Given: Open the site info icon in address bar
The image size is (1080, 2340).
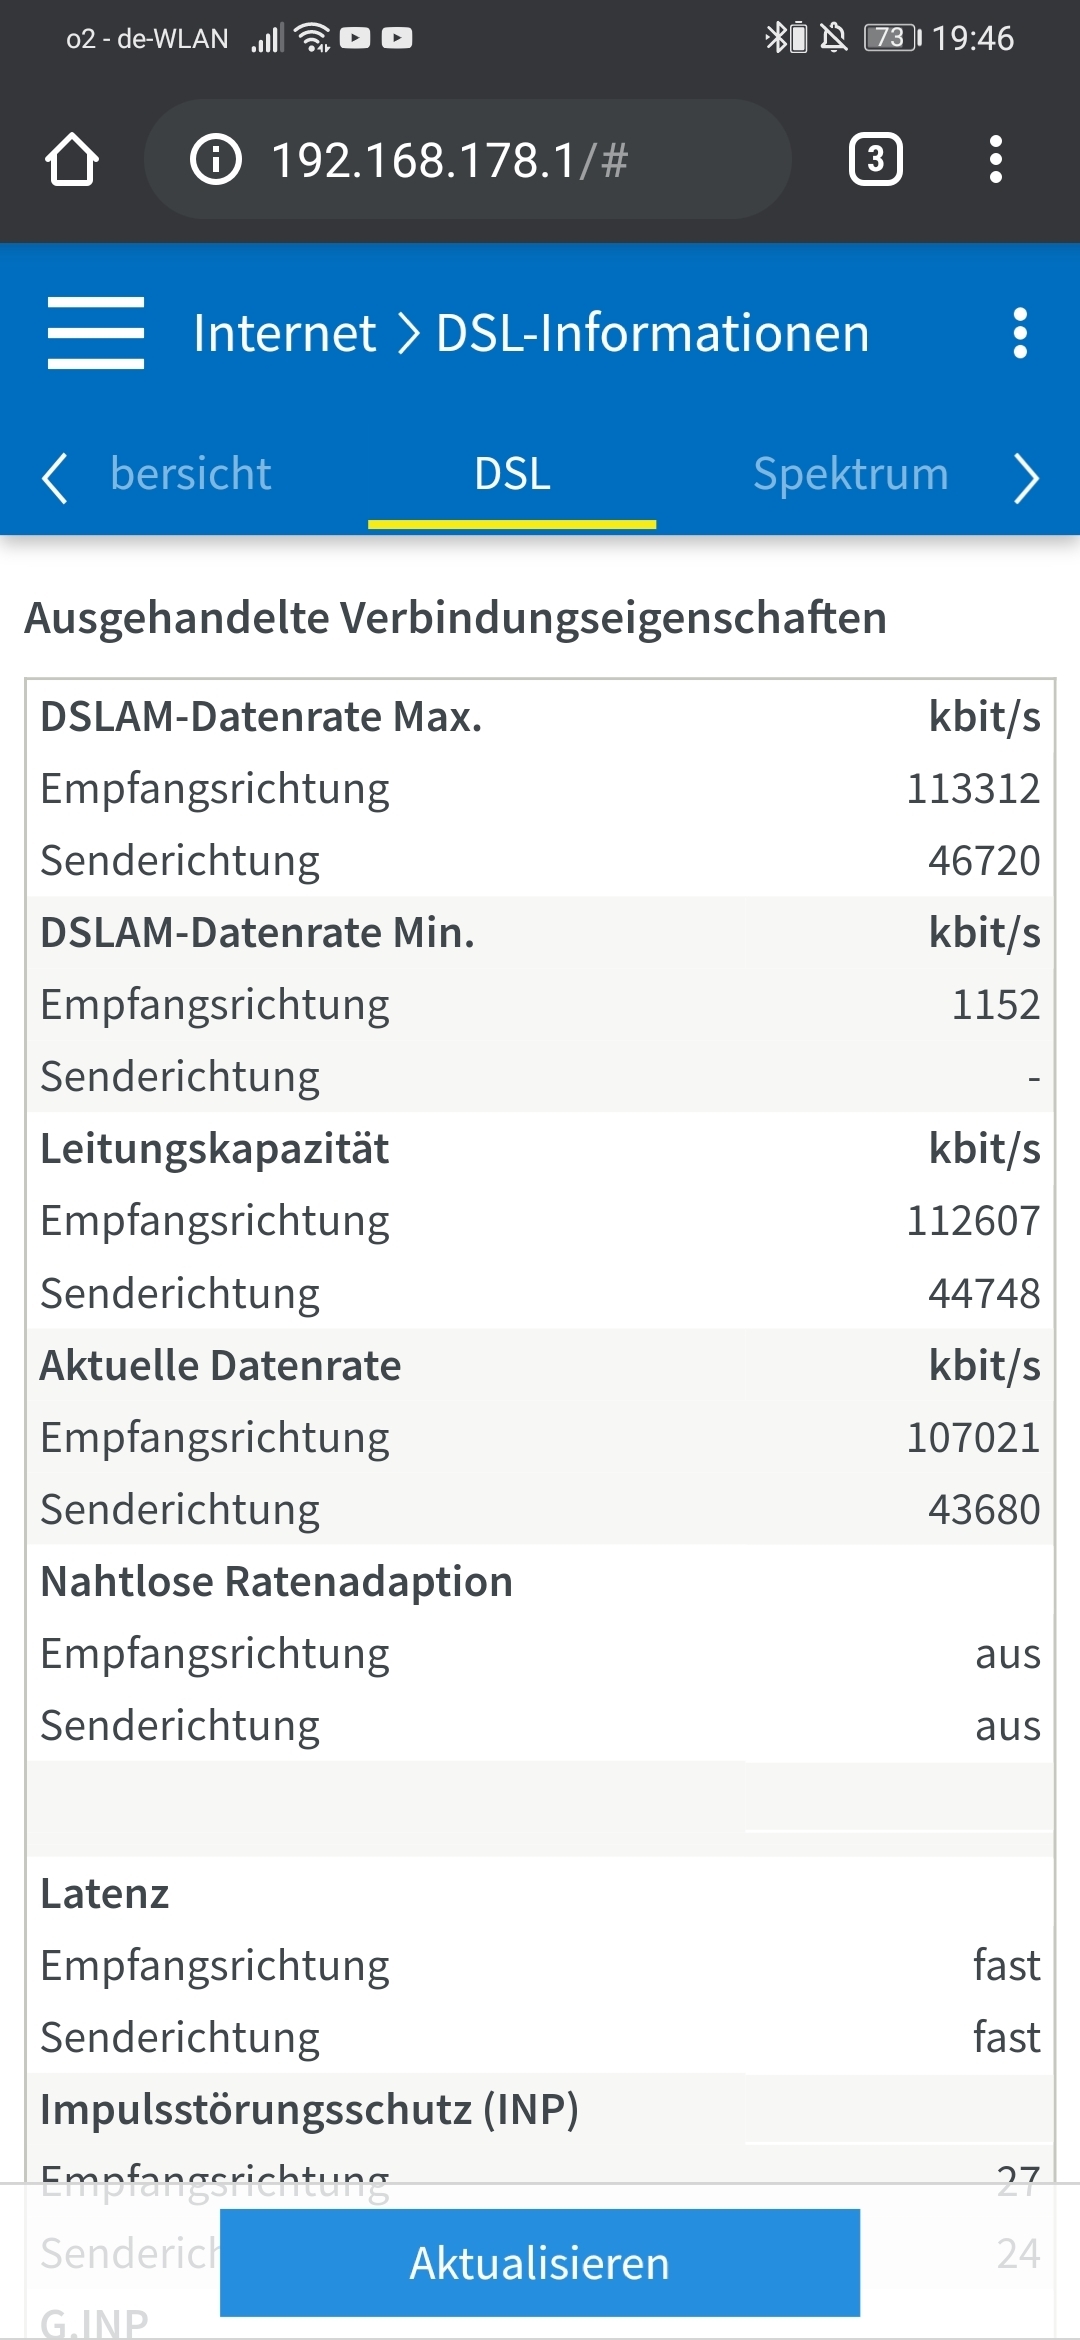Looking at the screenshot, I should [x=216, y=160].
